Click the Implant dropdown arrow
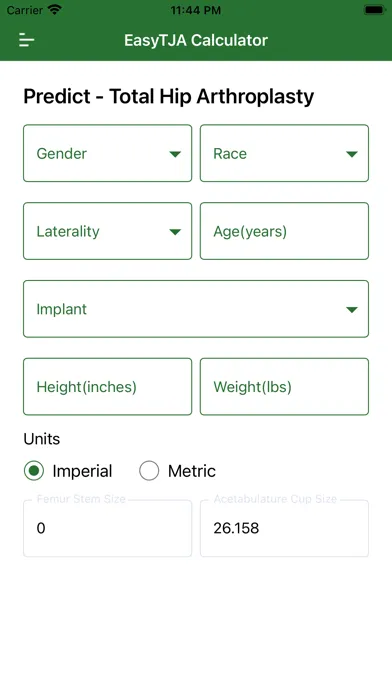 352,309
